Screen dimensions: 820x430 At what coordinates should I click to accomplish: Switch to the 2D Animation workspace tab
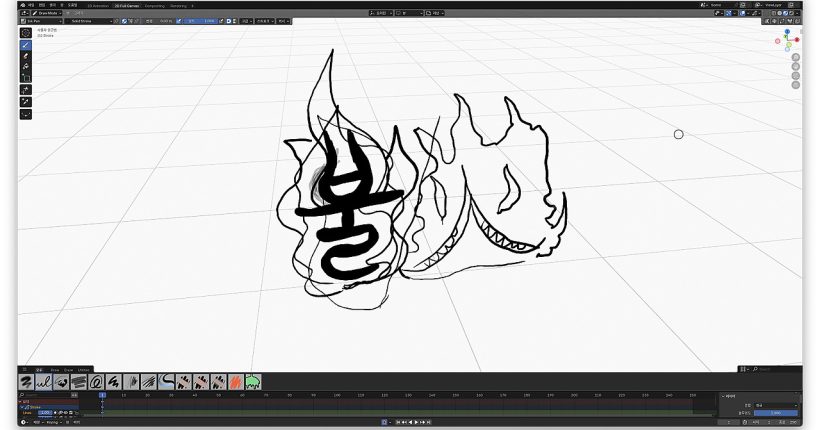pyautogui.click(x=97, y=5)
